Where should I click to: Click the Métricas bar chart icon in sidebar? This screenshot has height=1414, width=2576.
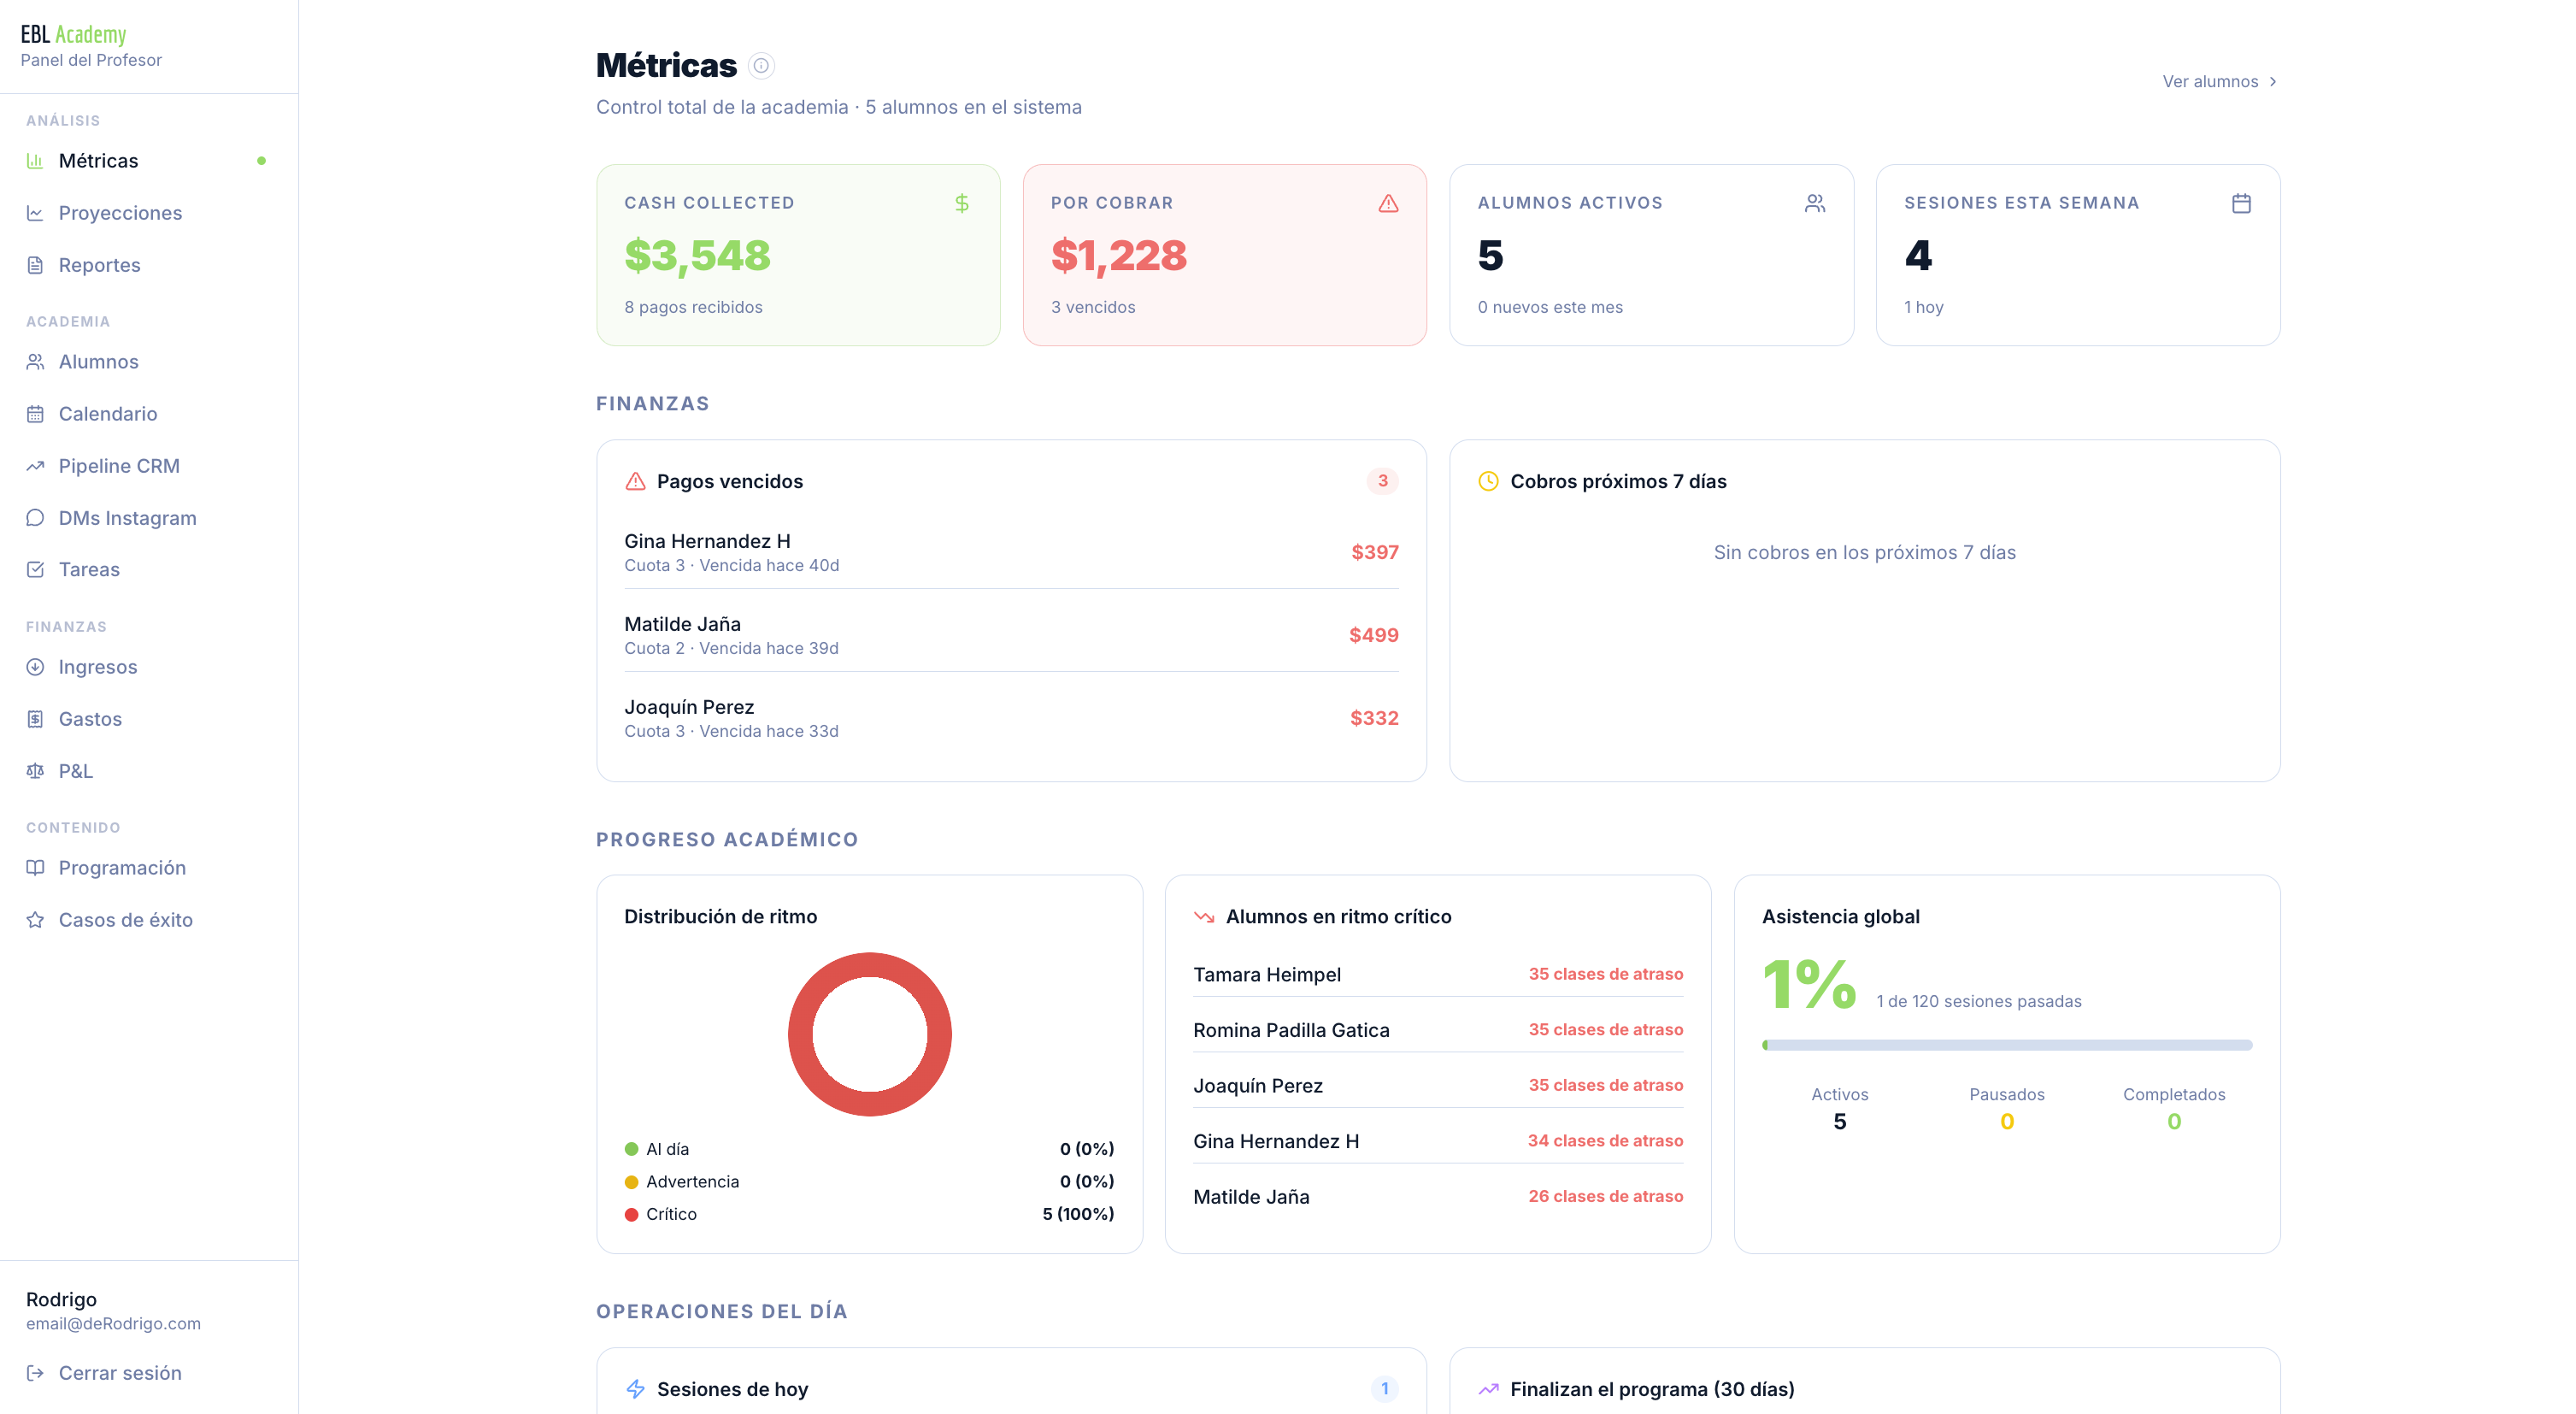35,161
